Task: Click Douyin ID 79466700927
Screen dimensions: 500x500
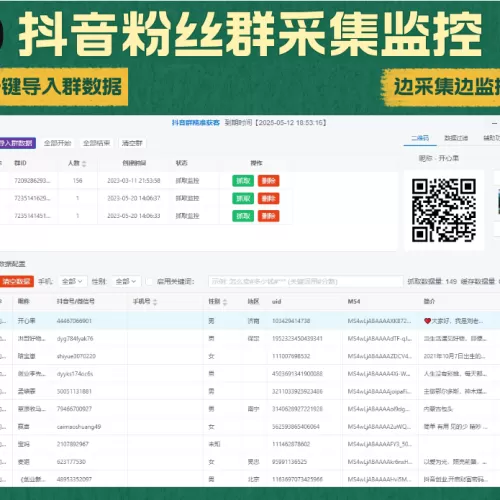Action: pos(74,409)
